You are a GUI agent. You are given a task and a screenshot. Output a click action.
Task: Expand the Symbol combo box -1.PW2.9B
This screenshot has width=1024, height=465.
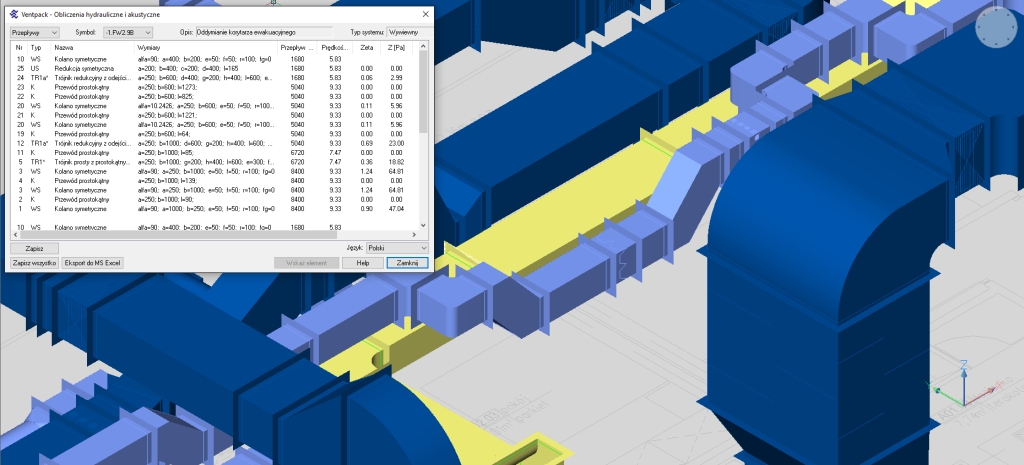click(128, 33)
